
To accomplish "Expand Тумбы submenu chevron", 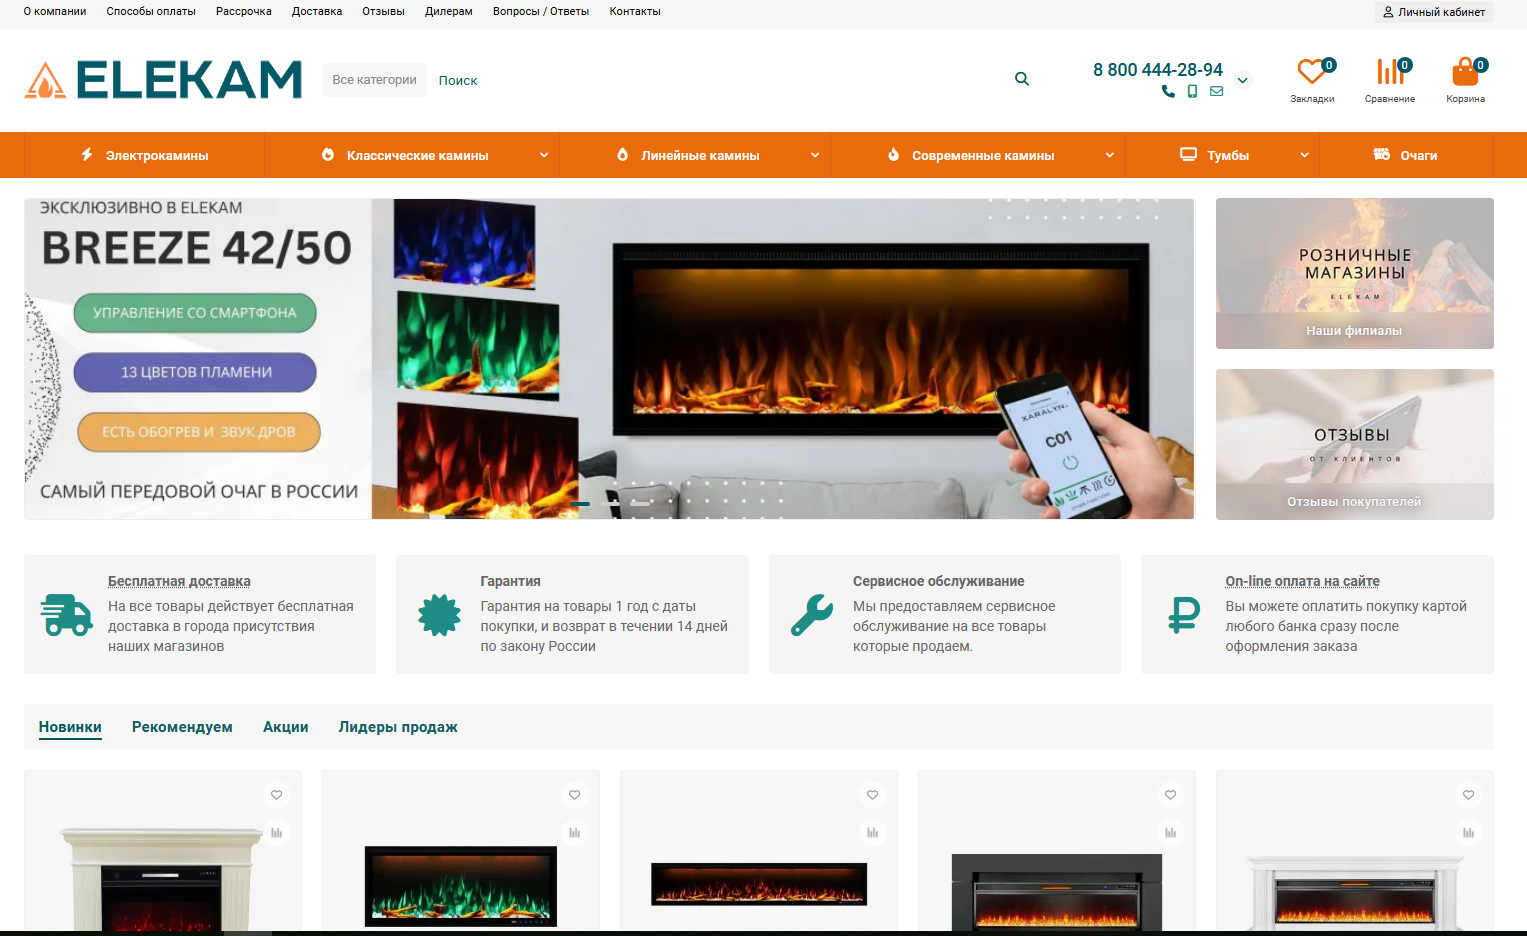I will click(1304, 155).
